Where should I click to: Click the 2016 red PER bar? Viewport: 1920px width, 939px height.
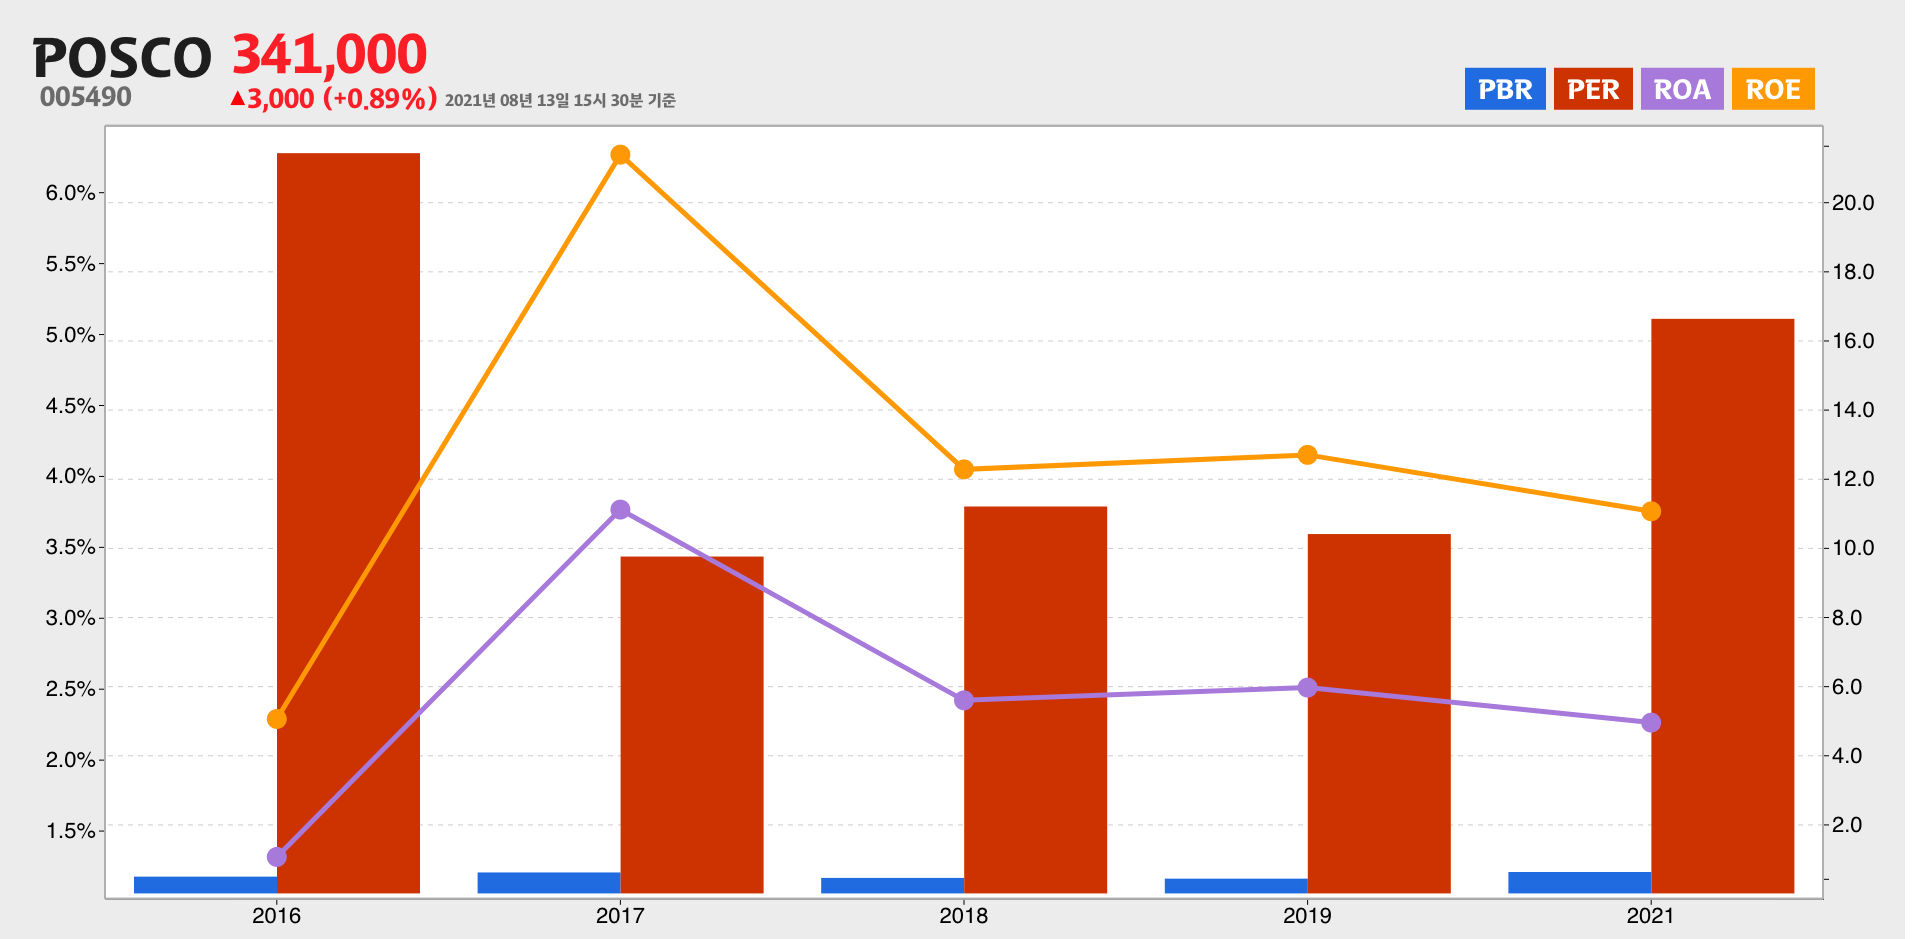348,523
